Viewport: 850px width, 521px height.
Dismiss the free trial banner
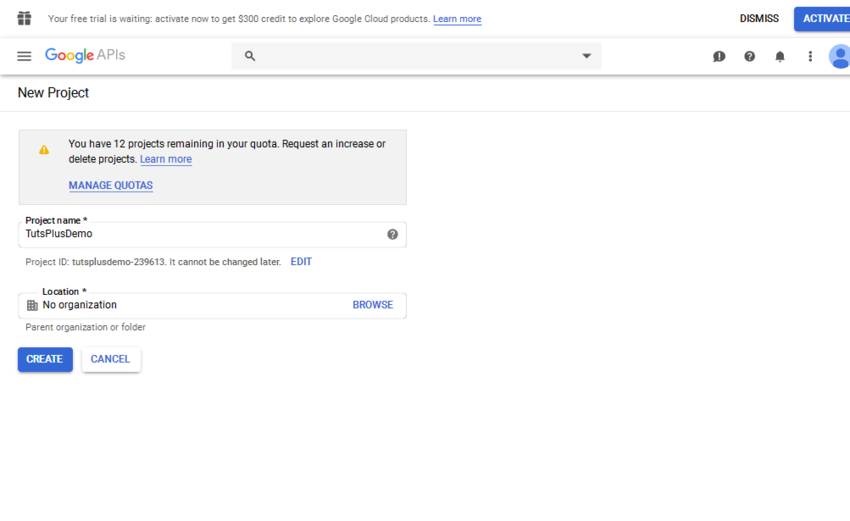coord(759,19)
